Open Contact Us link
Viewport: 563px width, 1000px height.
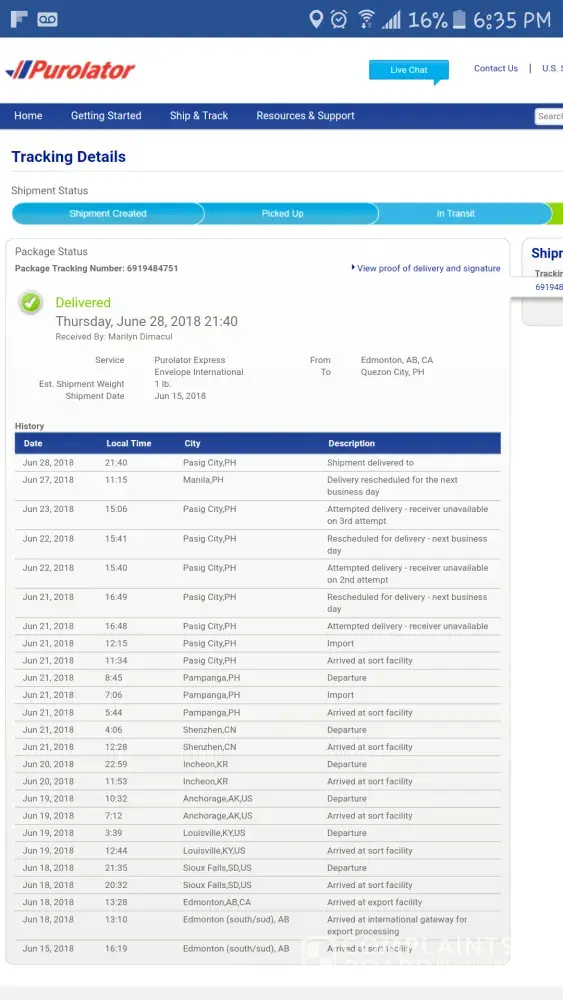click(495, 68)
